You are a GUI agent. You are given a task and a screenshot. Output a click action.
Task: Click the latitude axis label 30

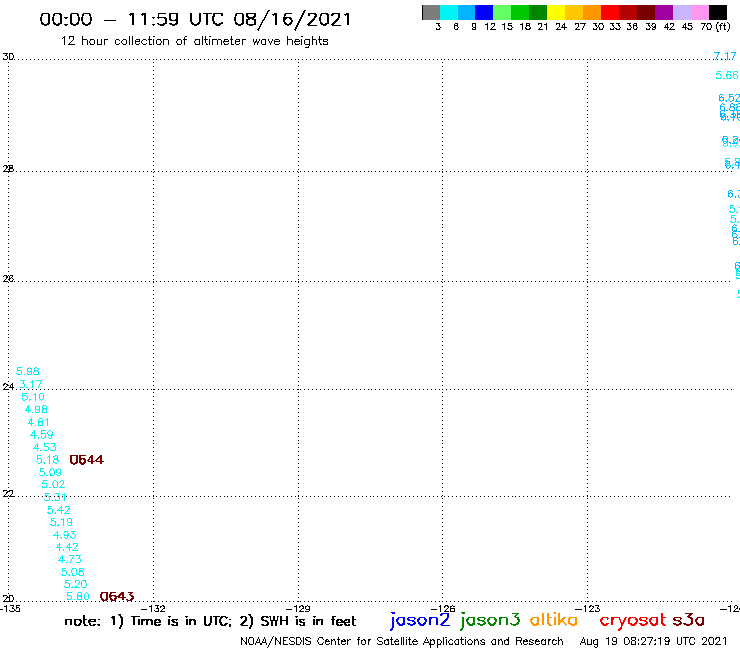coord(8,57)
